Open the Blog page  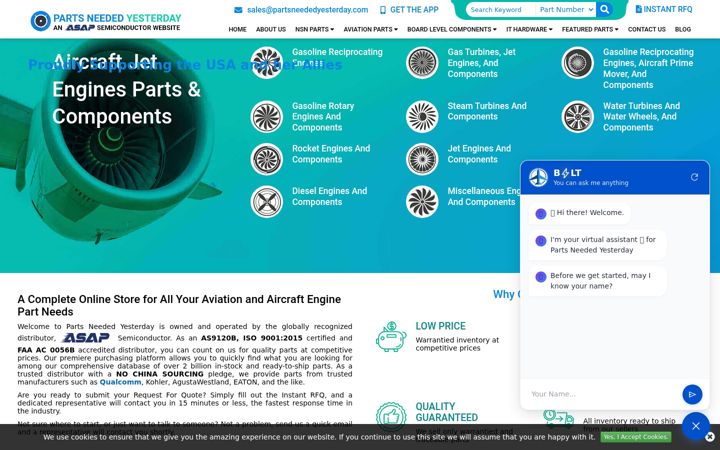tap(683, 29)
